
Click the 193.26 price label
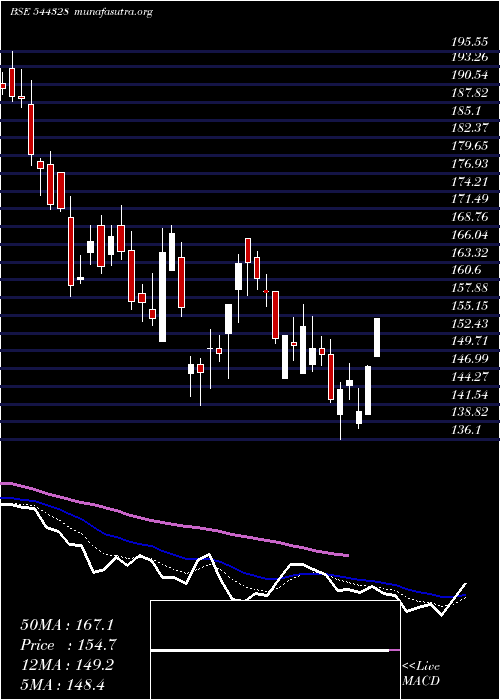pos(470,57)
